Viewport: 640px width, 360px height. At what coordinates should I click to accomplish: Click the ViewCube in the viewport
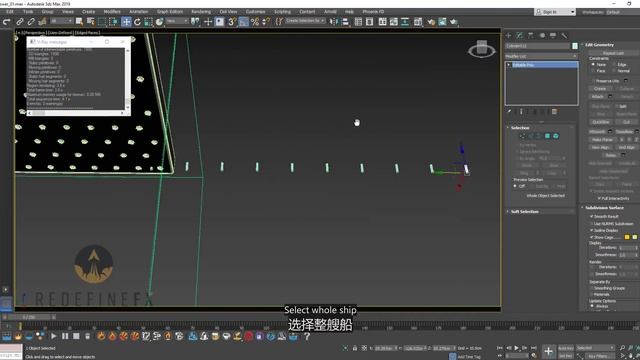tap(482, 49)
